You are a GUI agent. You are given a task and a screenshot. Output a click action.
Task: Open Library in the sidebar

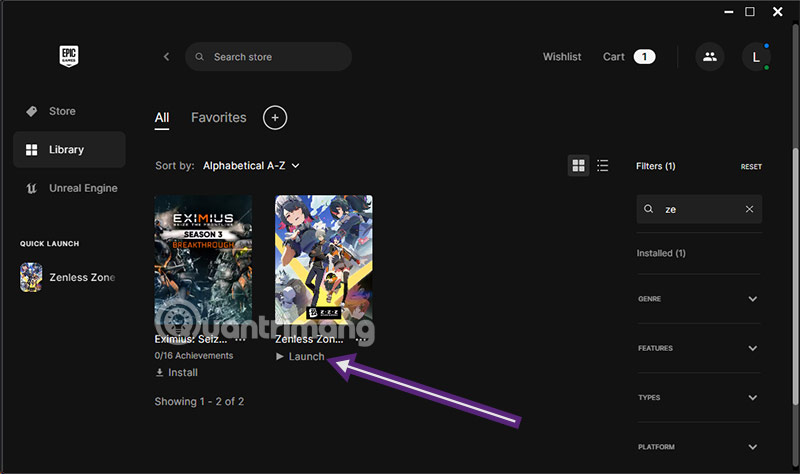coord(69,149)
